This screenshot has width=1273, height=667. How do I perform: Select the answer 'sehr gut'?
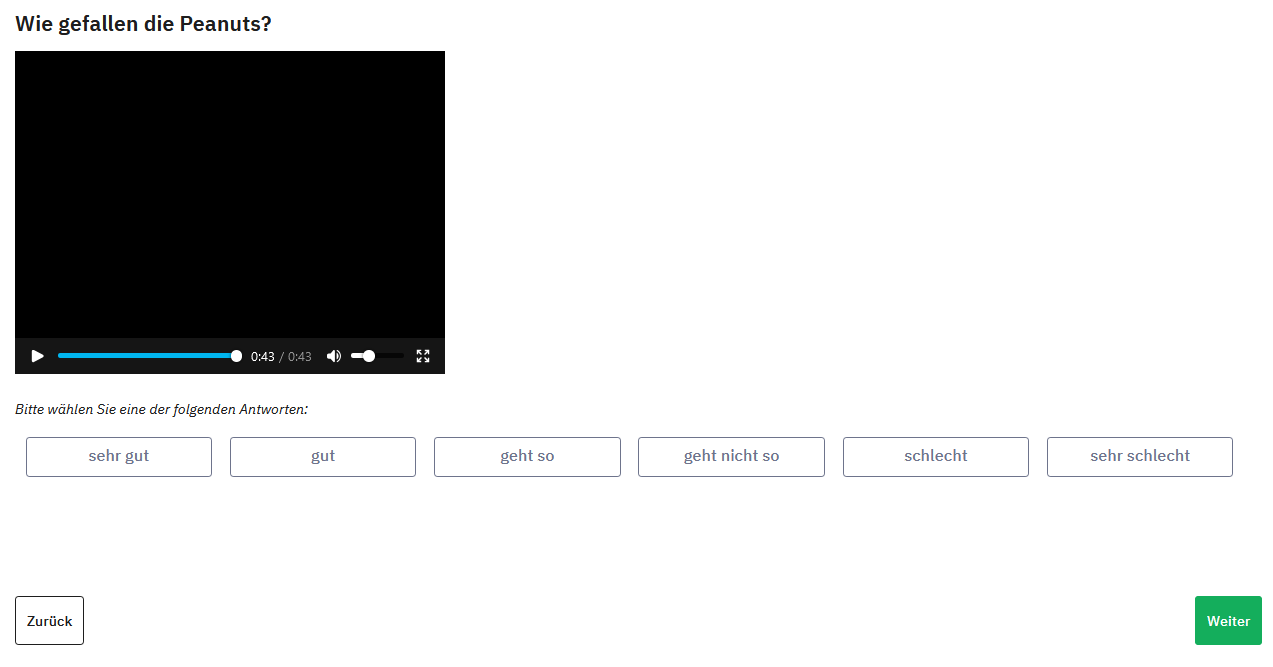click(x=119, y=457)
